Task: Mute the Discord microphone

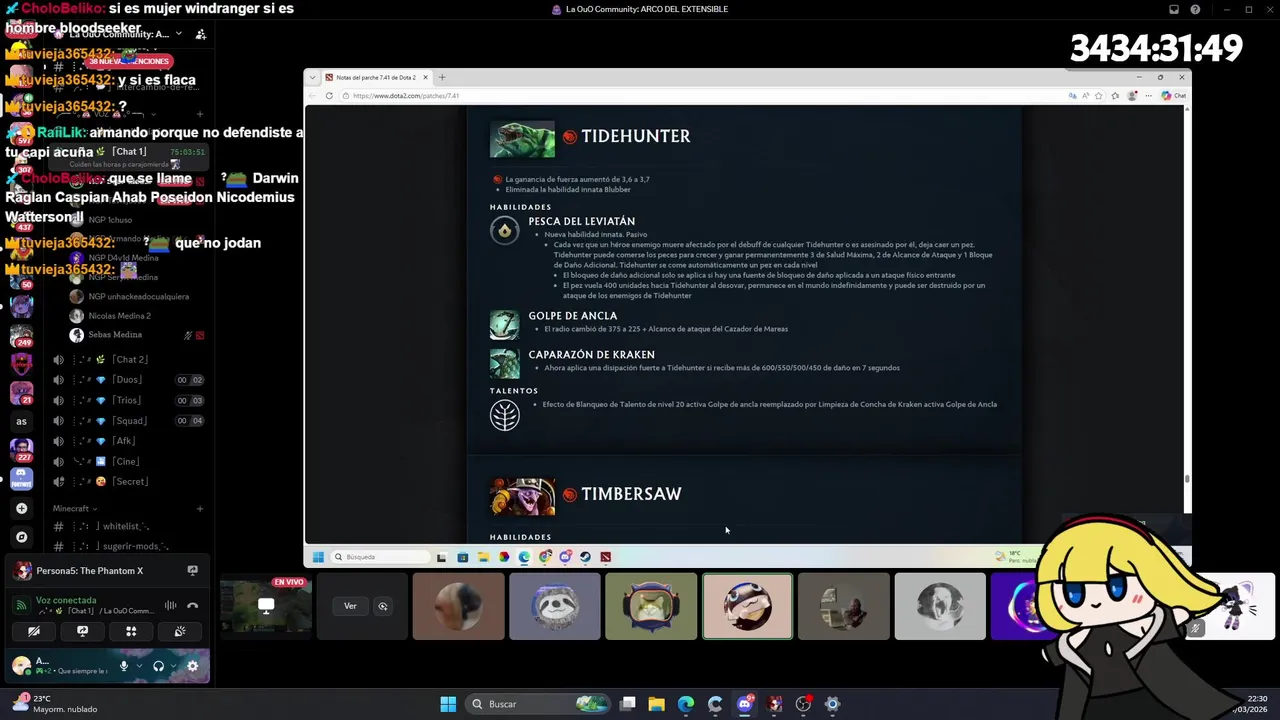Action: [x=124, y=665]
